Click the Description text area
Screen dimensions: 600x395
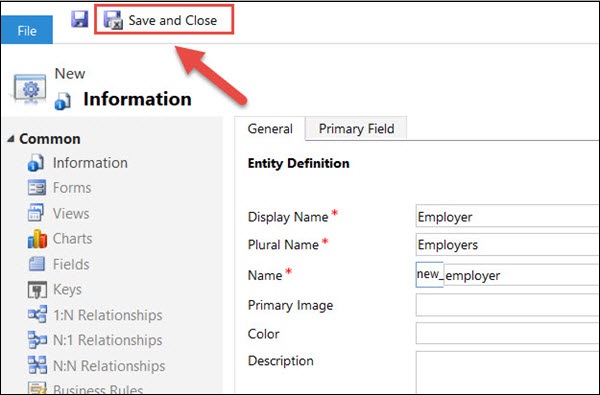pos(507,372)
